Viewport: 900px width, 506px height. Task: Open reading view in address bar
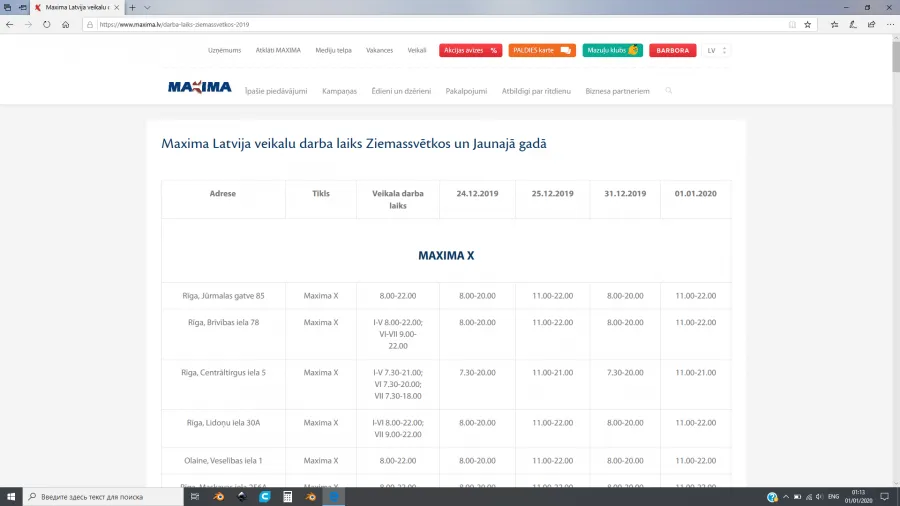tap(792, 25)
